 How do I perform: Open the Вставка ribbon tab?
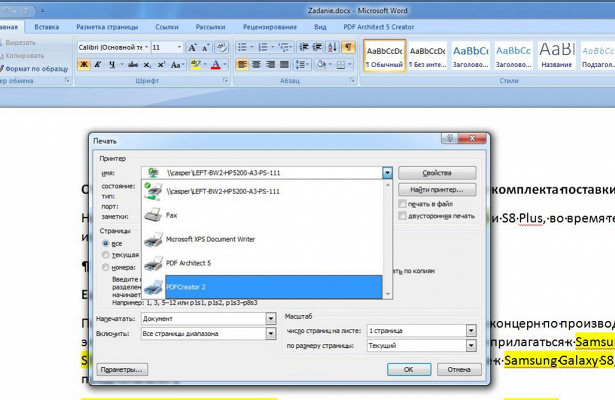(x=47, y=27)
